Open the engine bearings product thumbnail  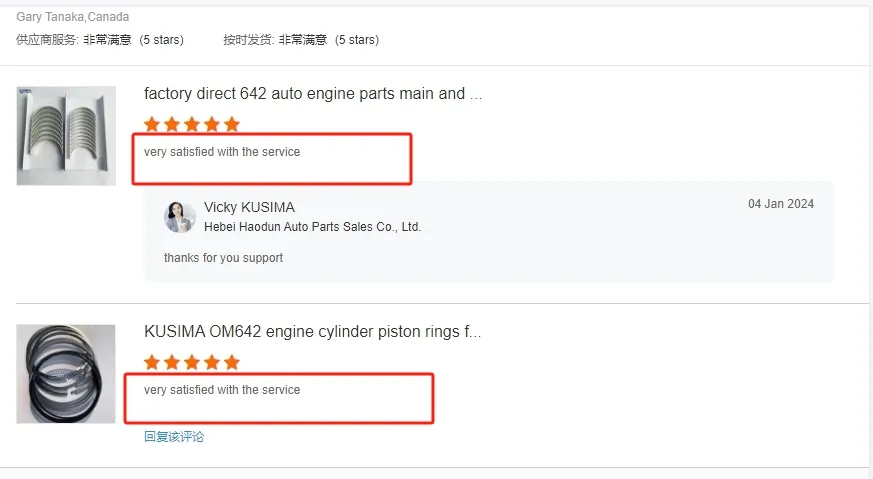66,135
